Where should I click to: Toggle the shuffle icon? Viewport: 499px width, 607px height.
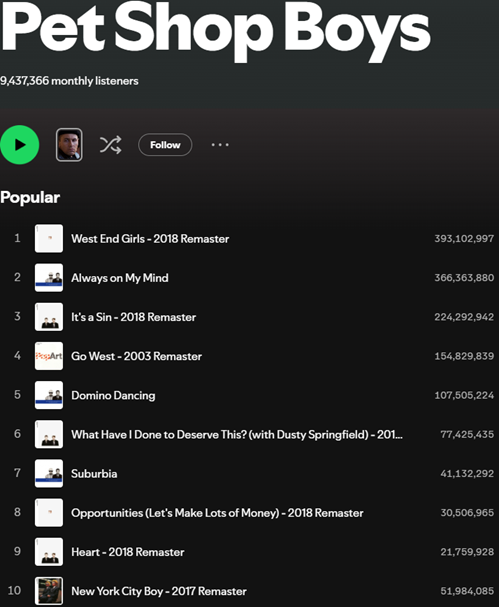point(111,145)
